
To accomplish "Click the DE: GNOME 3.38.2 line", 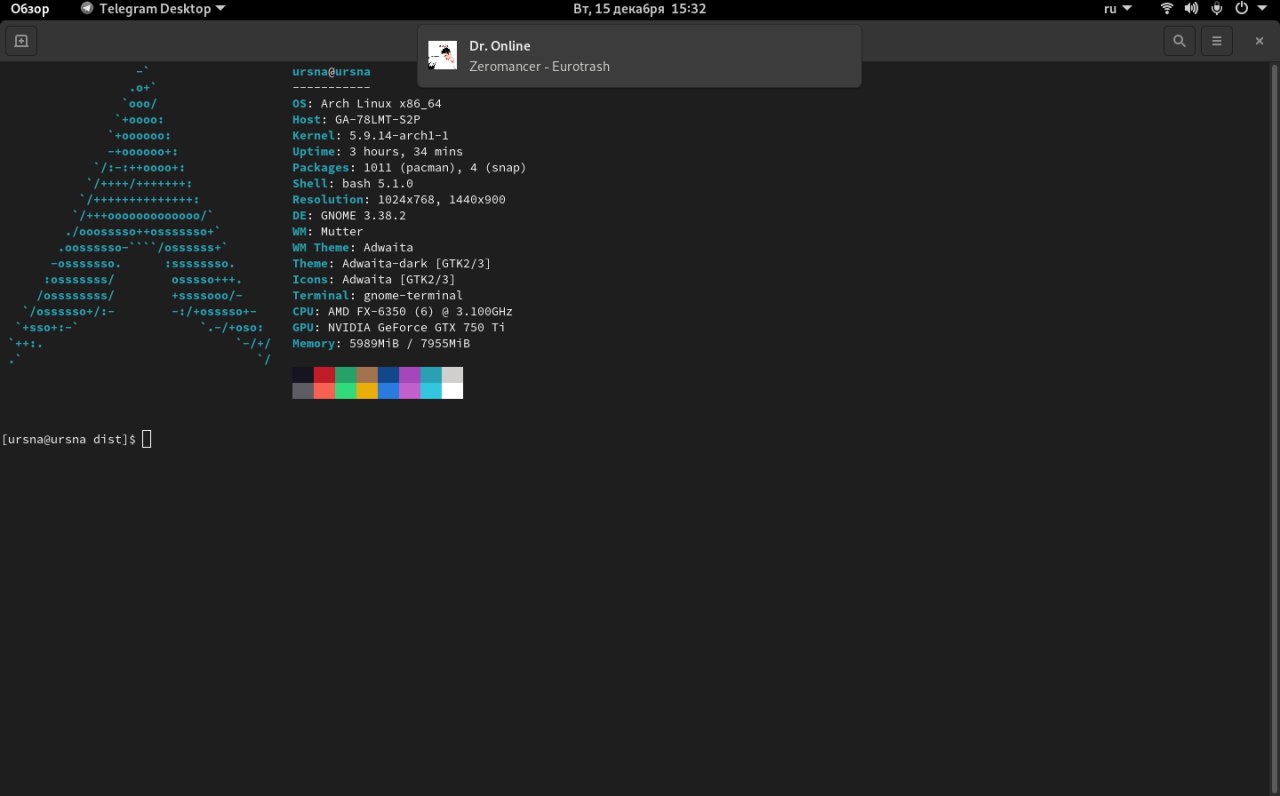I will [349, 216].
